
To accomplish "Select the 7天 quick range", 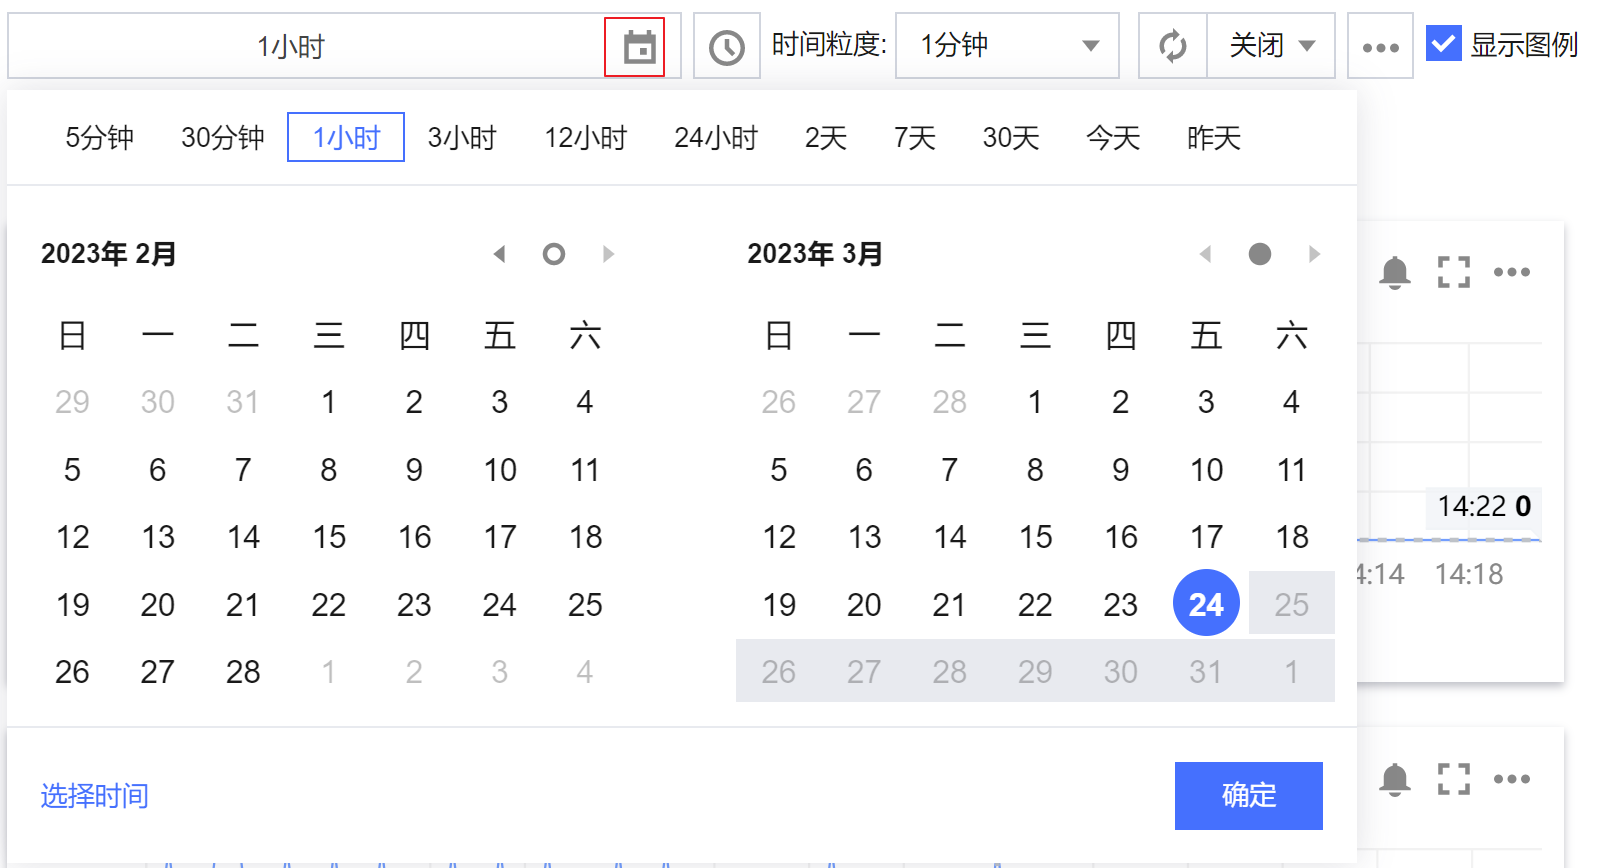I will coord(915,138).
